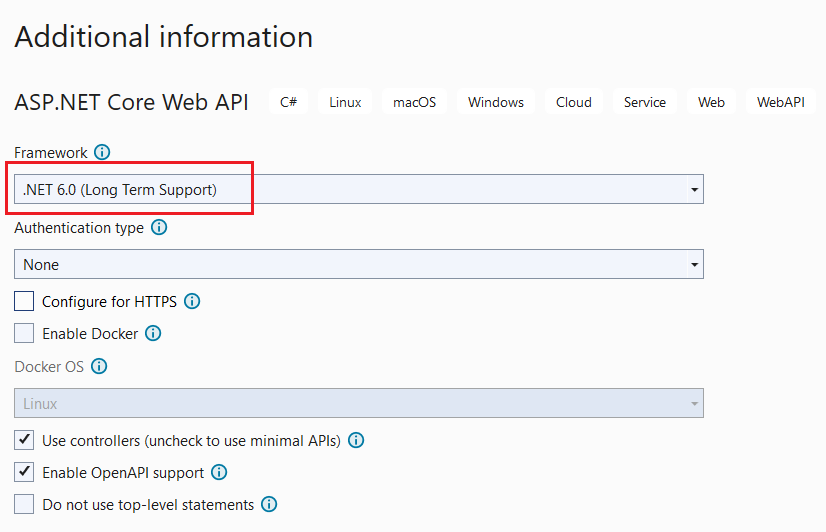Screen dimensions: 826x532
Task: Click the info icon beside Framework
Action: tap(102, 153)
